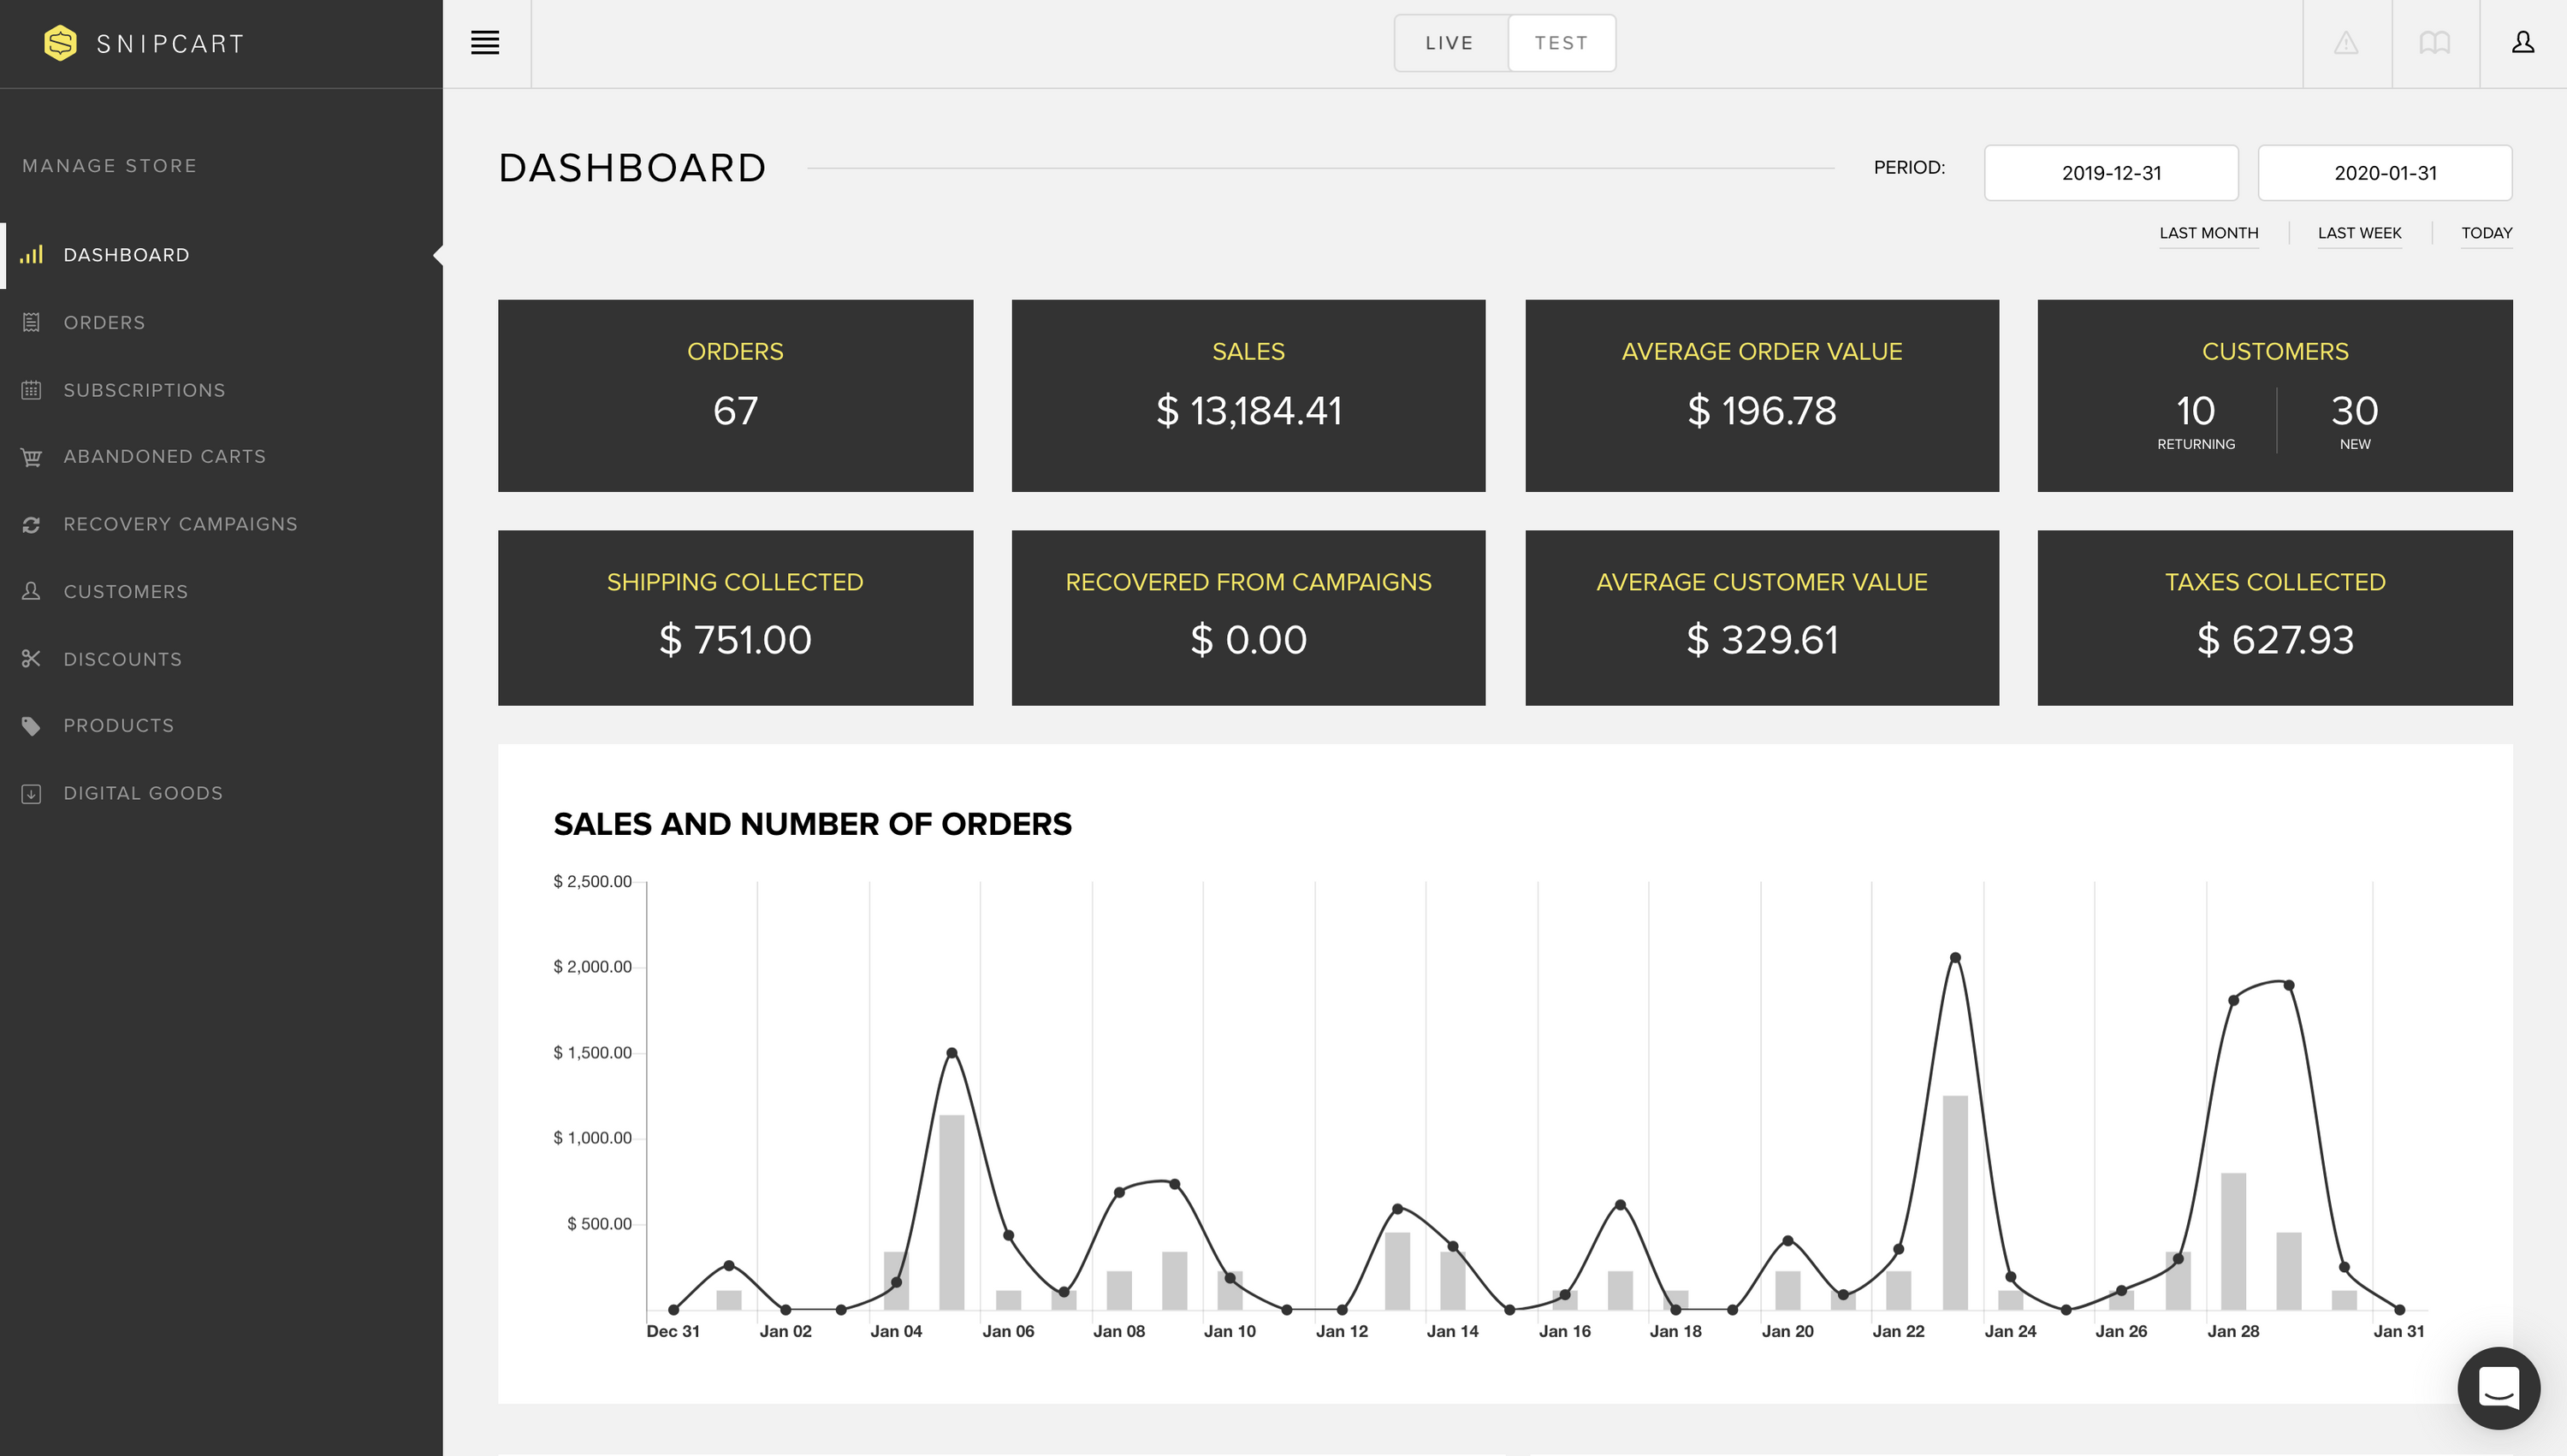
Task: Switch environment to LIVE mode
Action: point(1449,43)
